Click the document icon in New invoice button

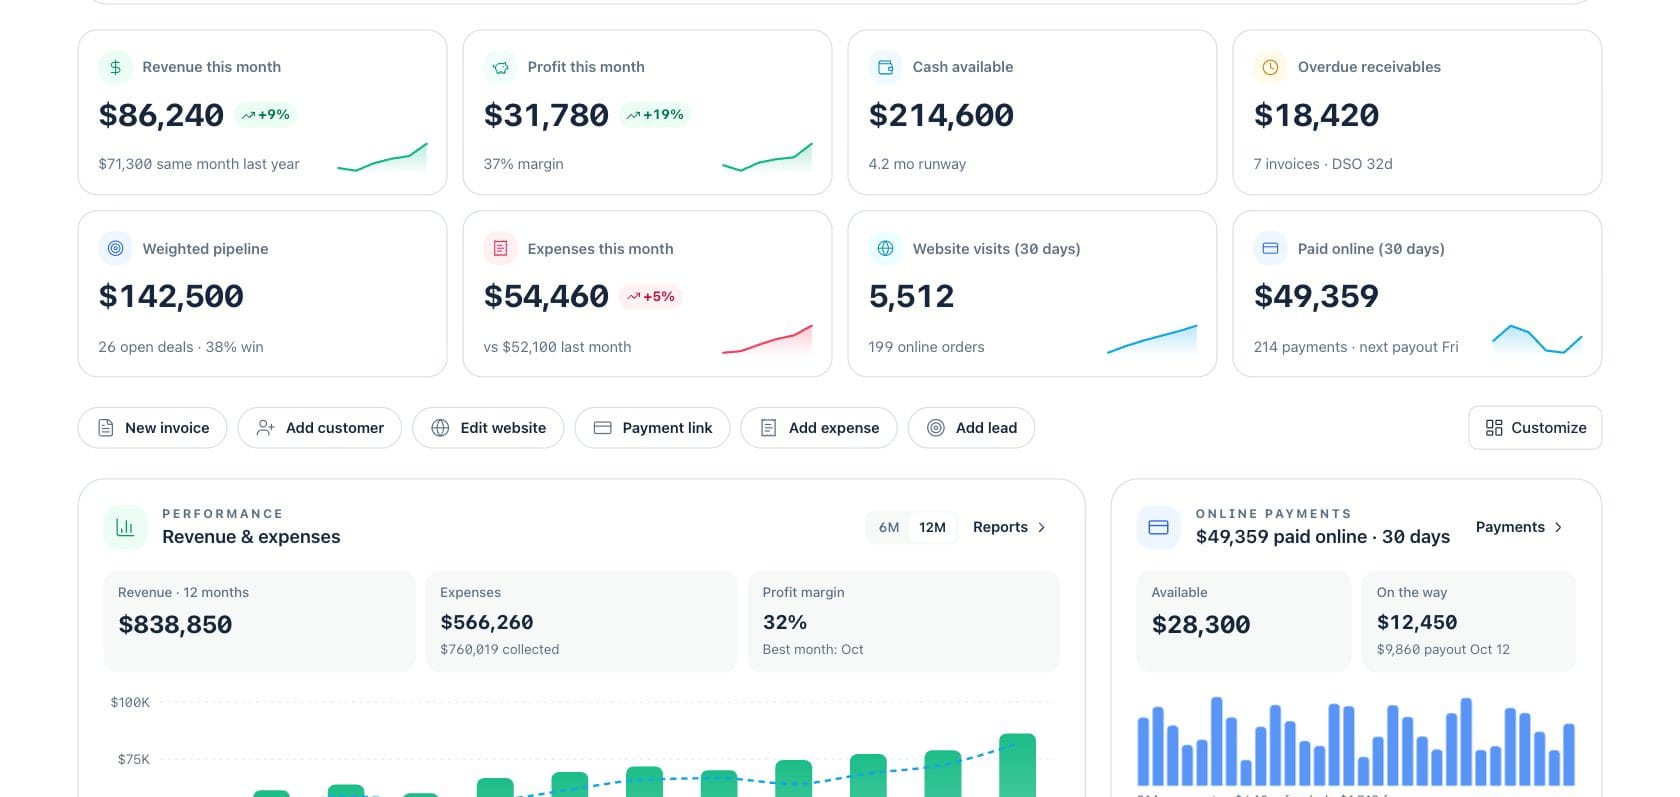coord(105,428)
